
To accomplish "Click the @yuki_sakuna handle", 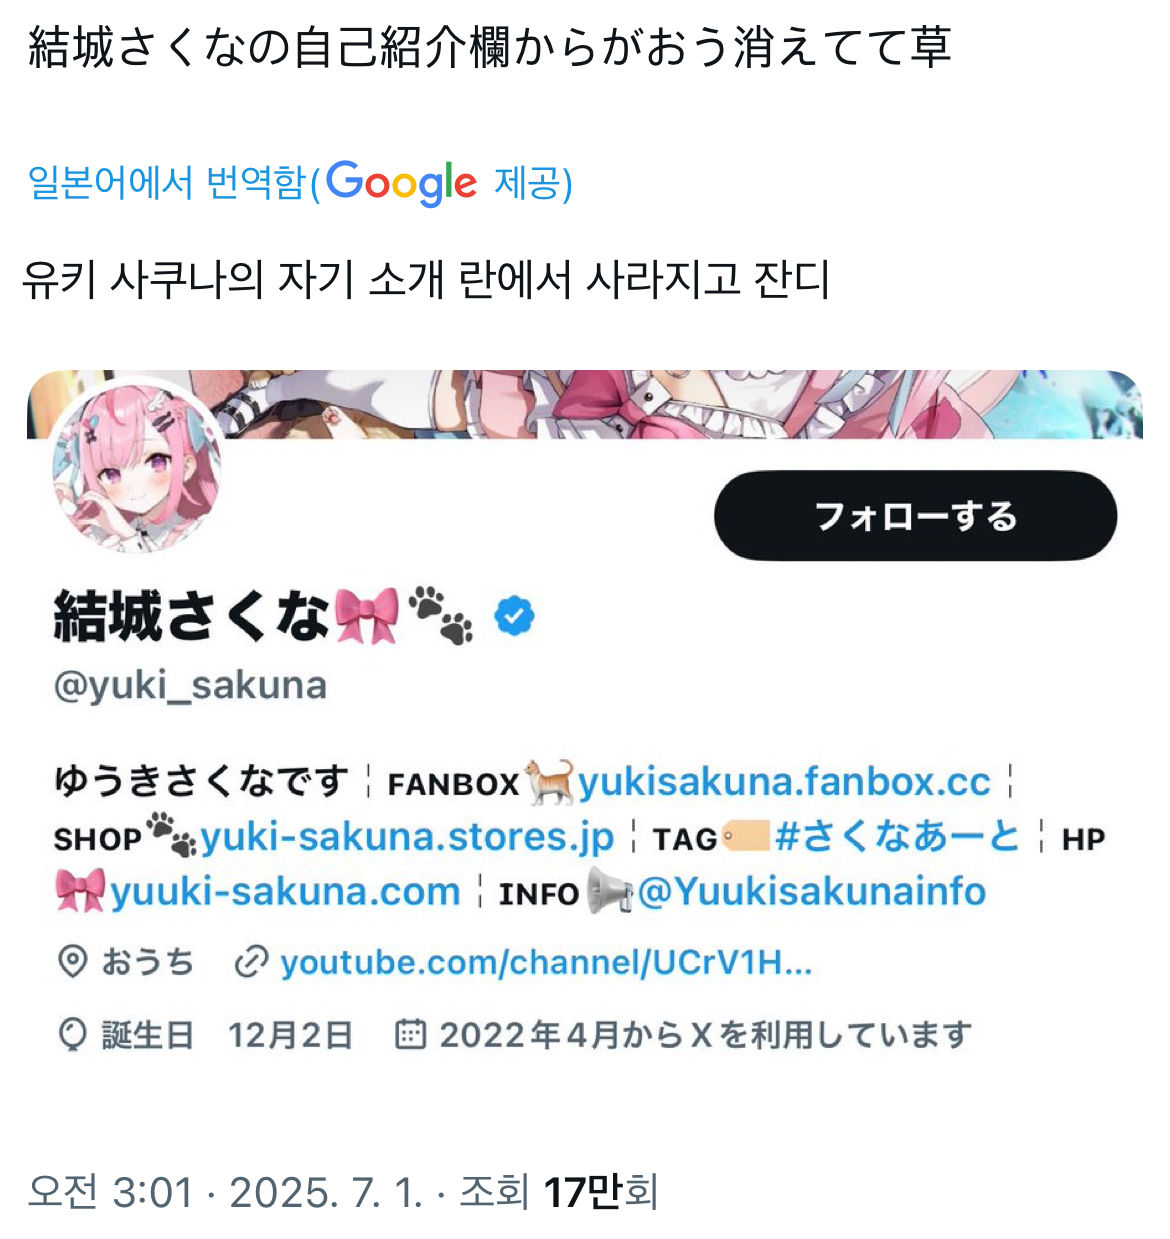I will [190, 685].
